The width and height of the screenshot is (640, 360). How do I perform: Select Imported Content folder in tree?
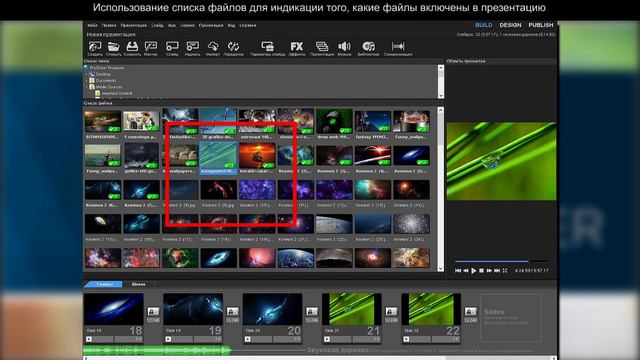pyautogui.click(x=114, y=93)
